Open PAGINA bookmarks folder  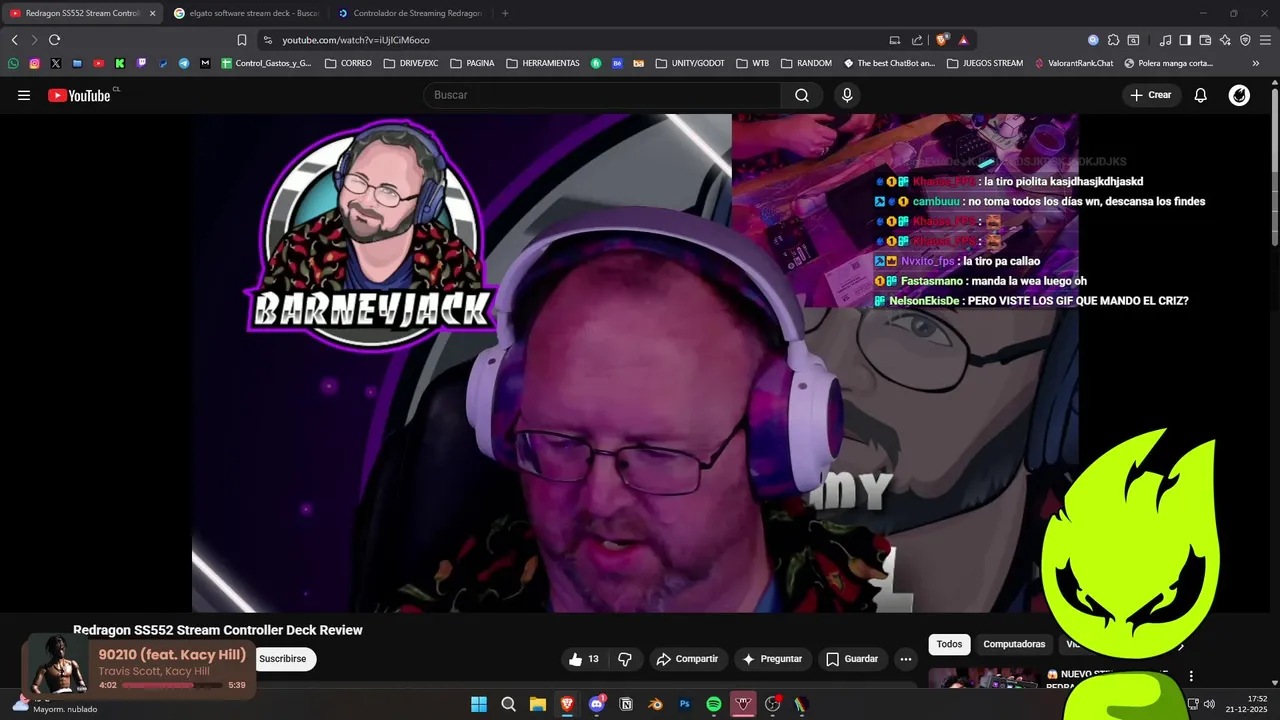472,63
